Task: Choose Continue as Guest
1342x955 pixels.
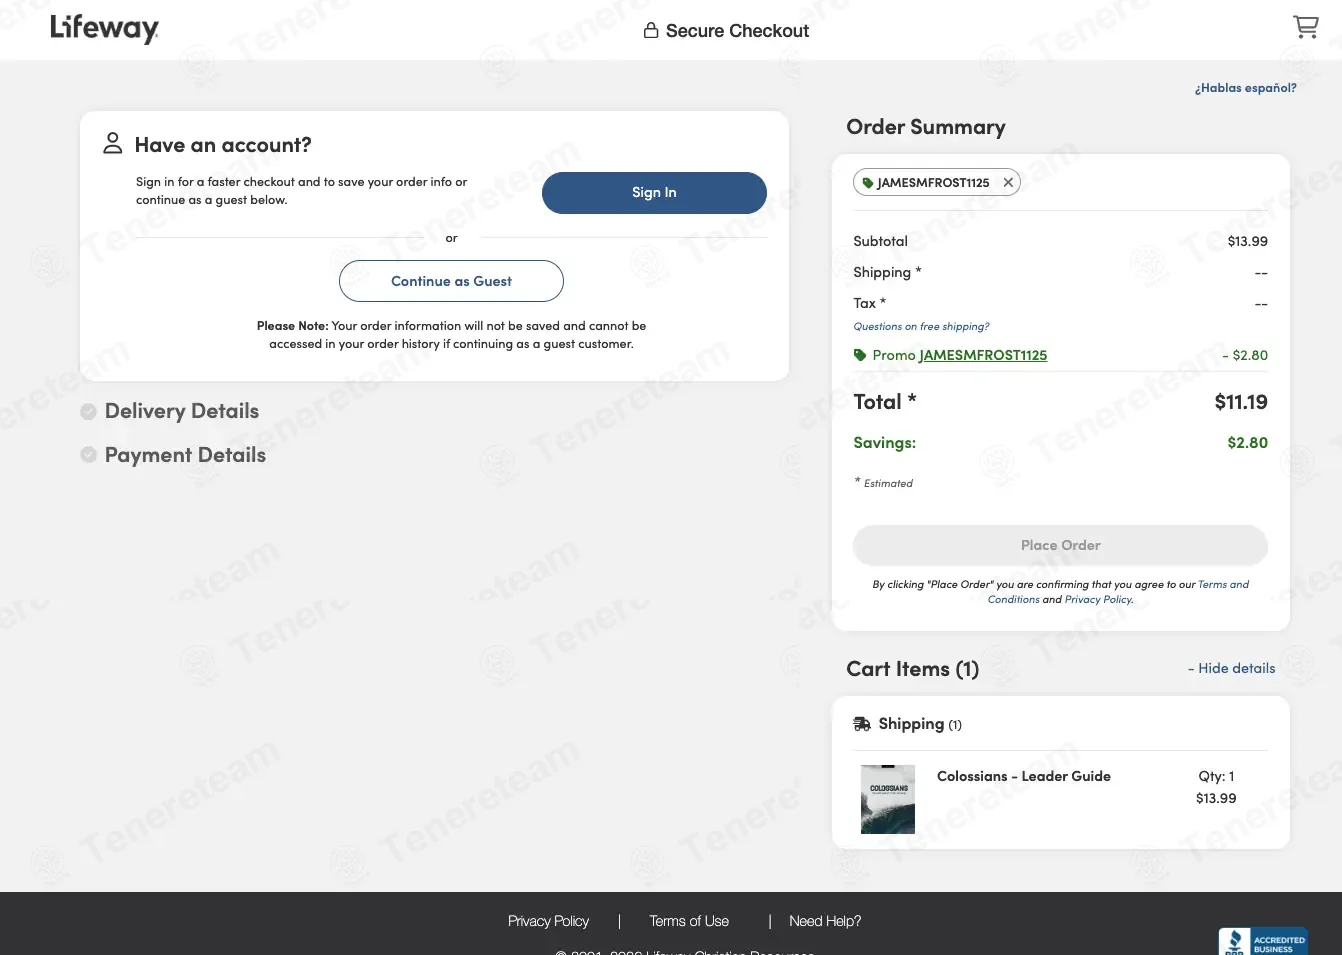Action: 451,281
